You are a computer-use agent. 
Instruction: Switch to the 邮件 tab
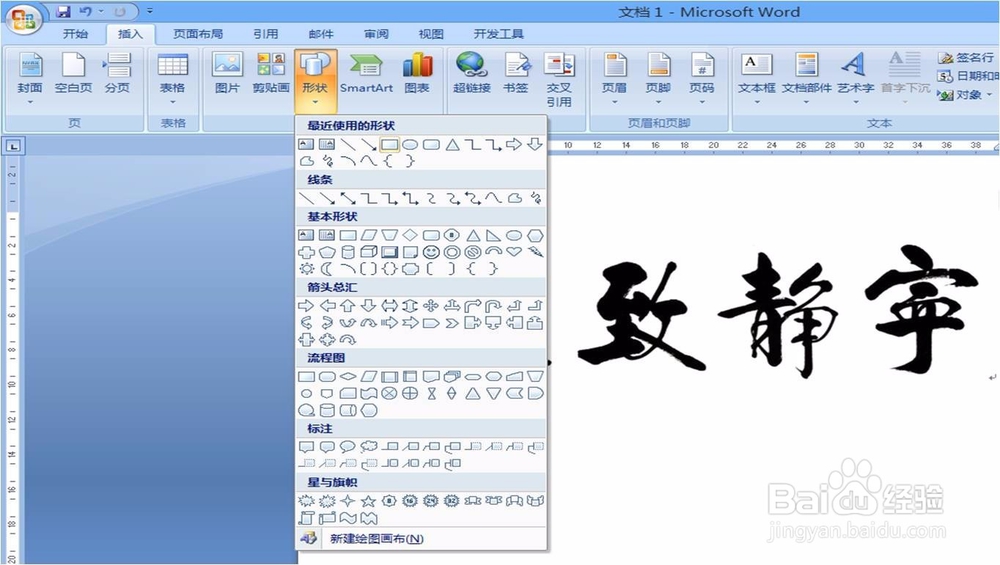pyautogui.click(x=321, y=34)
